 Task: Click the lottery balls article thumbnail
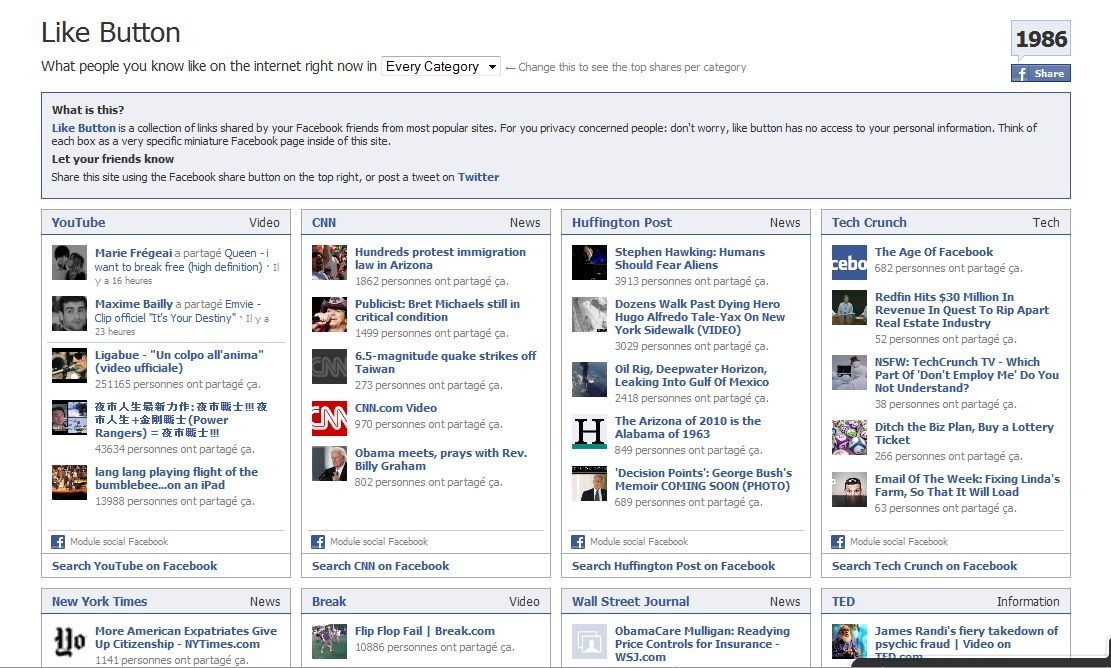[x=850, y=437]
